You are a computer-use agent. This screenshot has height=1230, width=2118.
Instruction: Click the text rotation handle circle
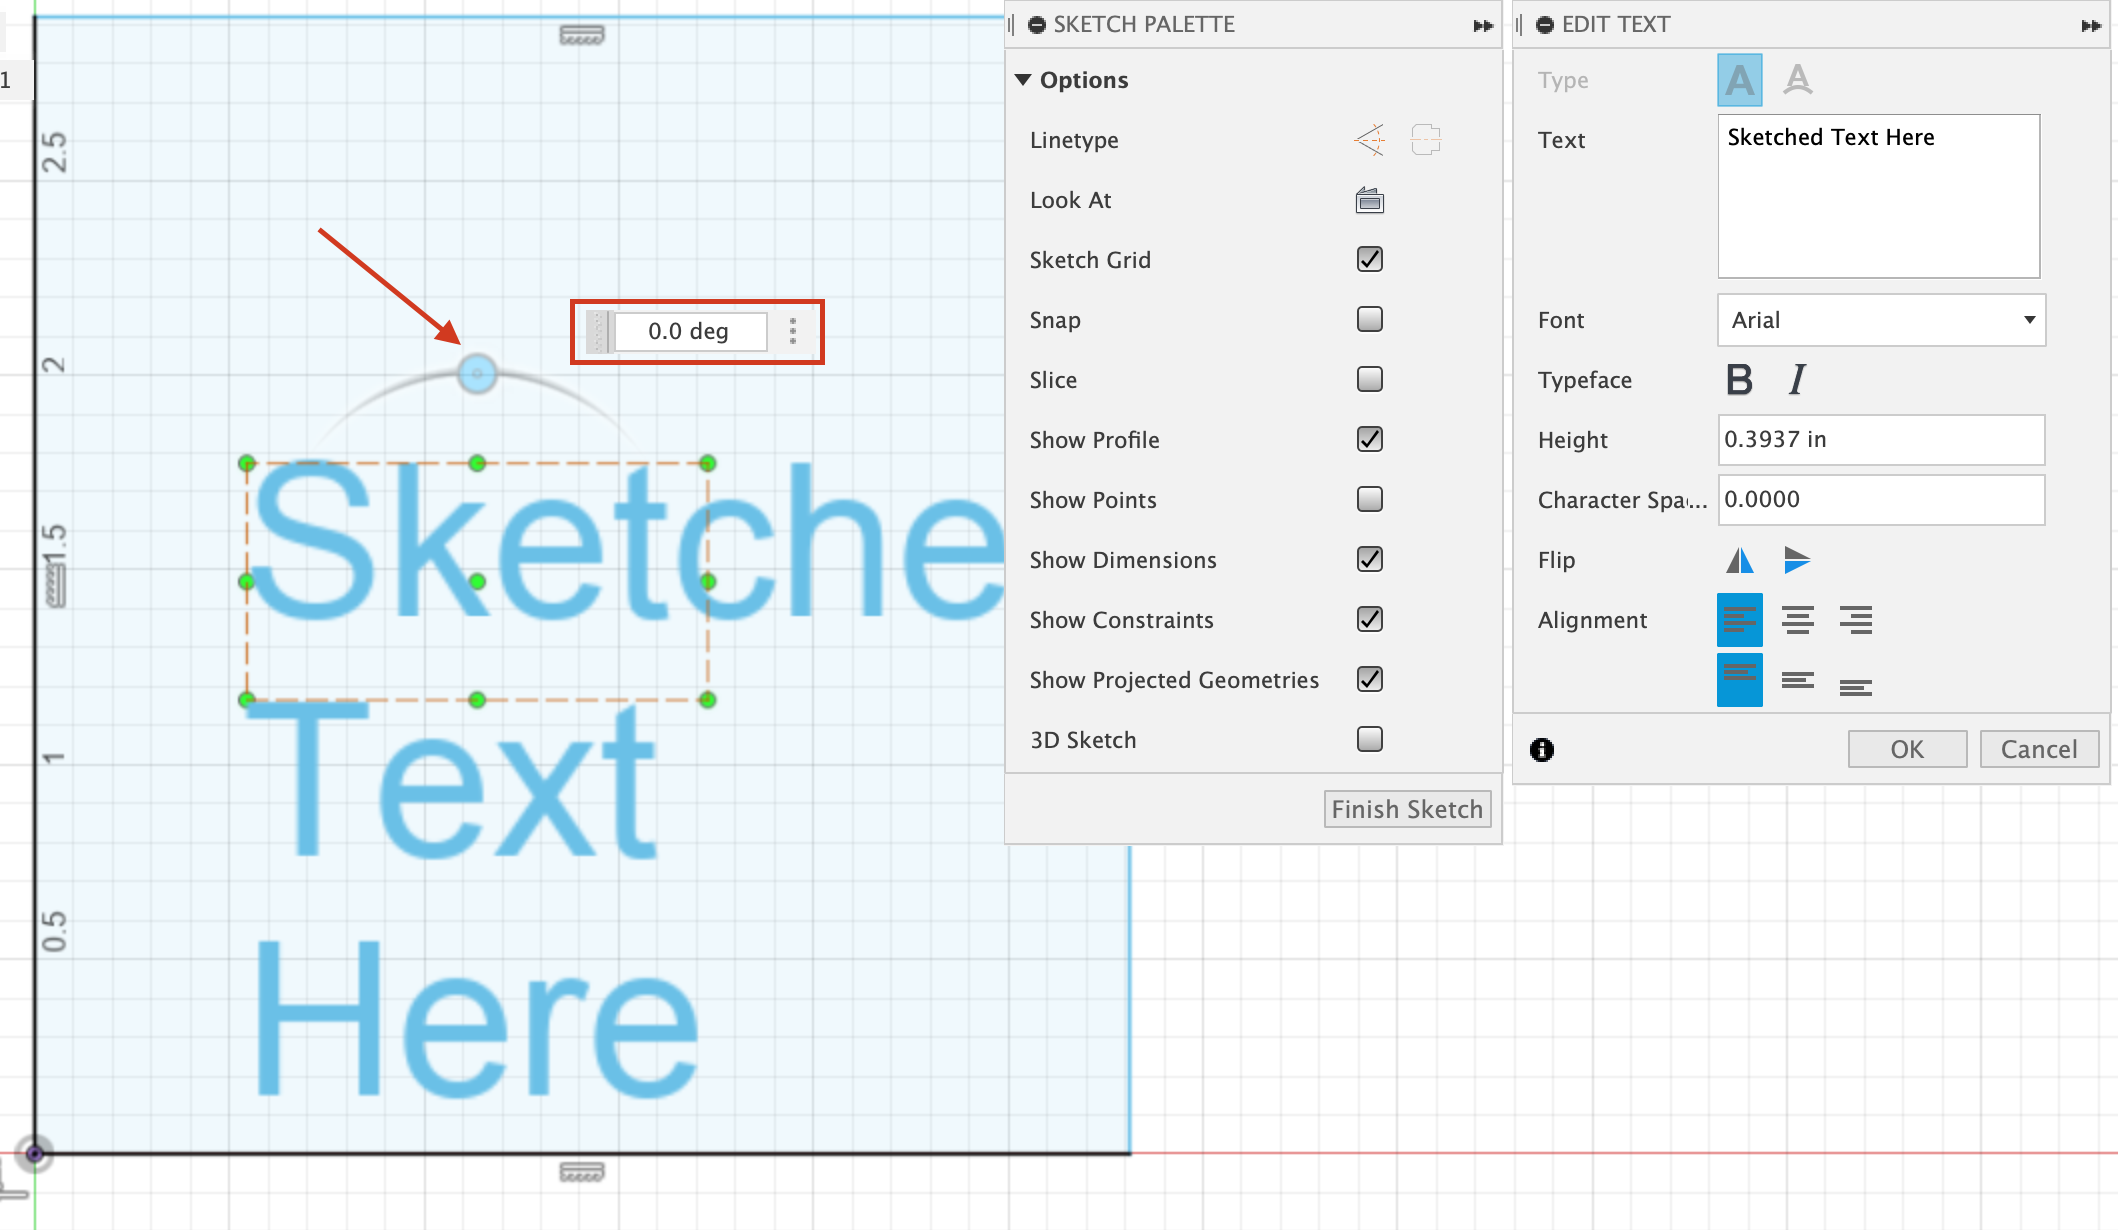coord(477,374)
